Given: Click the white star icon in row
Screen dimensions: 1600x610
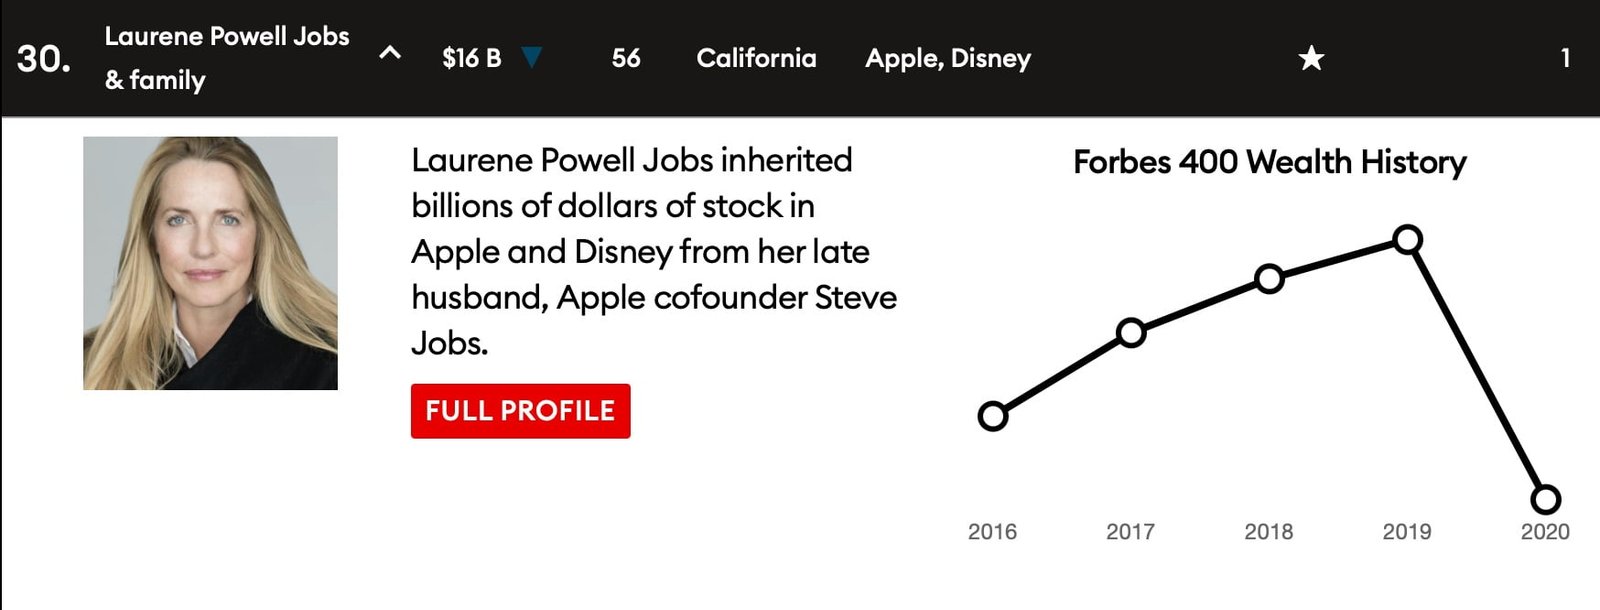Looking at the screenshot, I should point(1311,59).
